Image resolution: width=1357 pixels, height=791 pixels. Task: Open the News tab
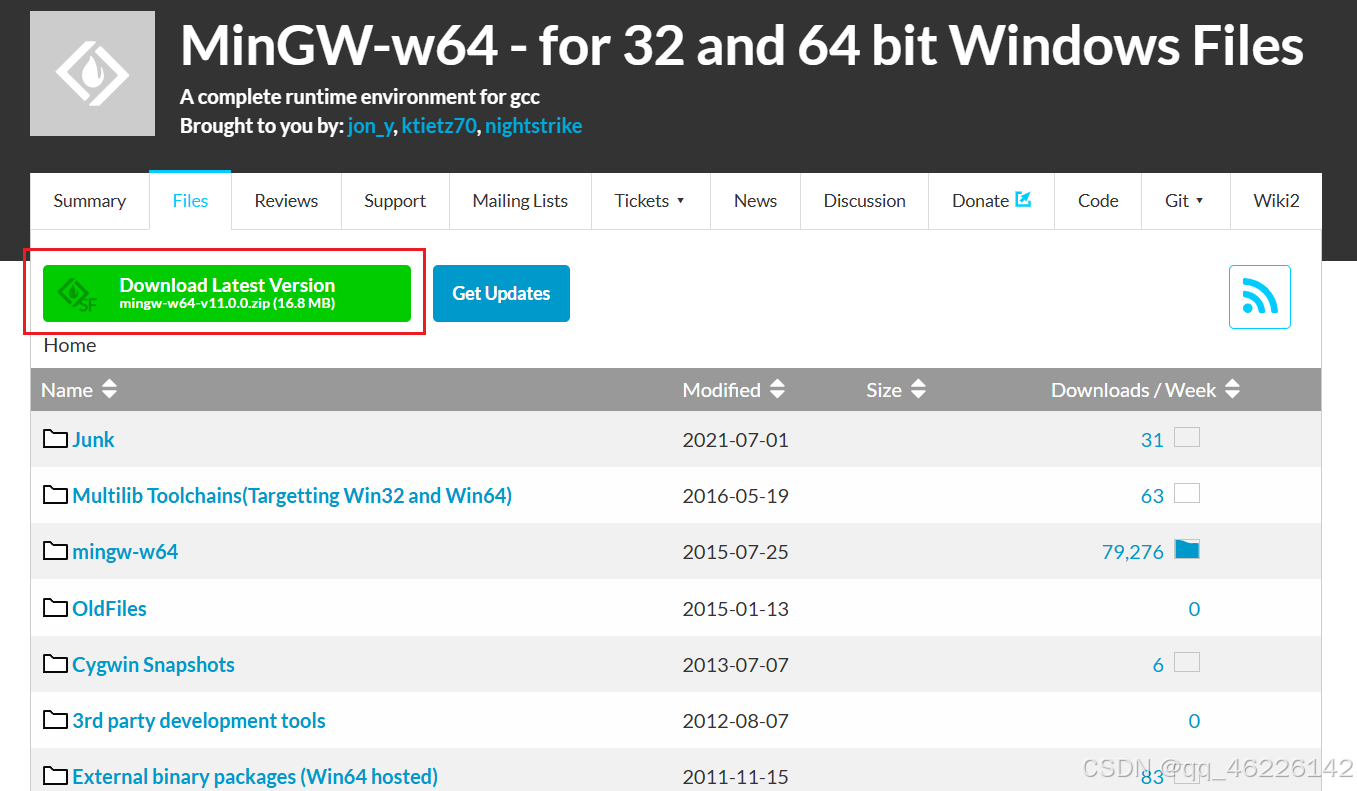(x=755, y=201)
